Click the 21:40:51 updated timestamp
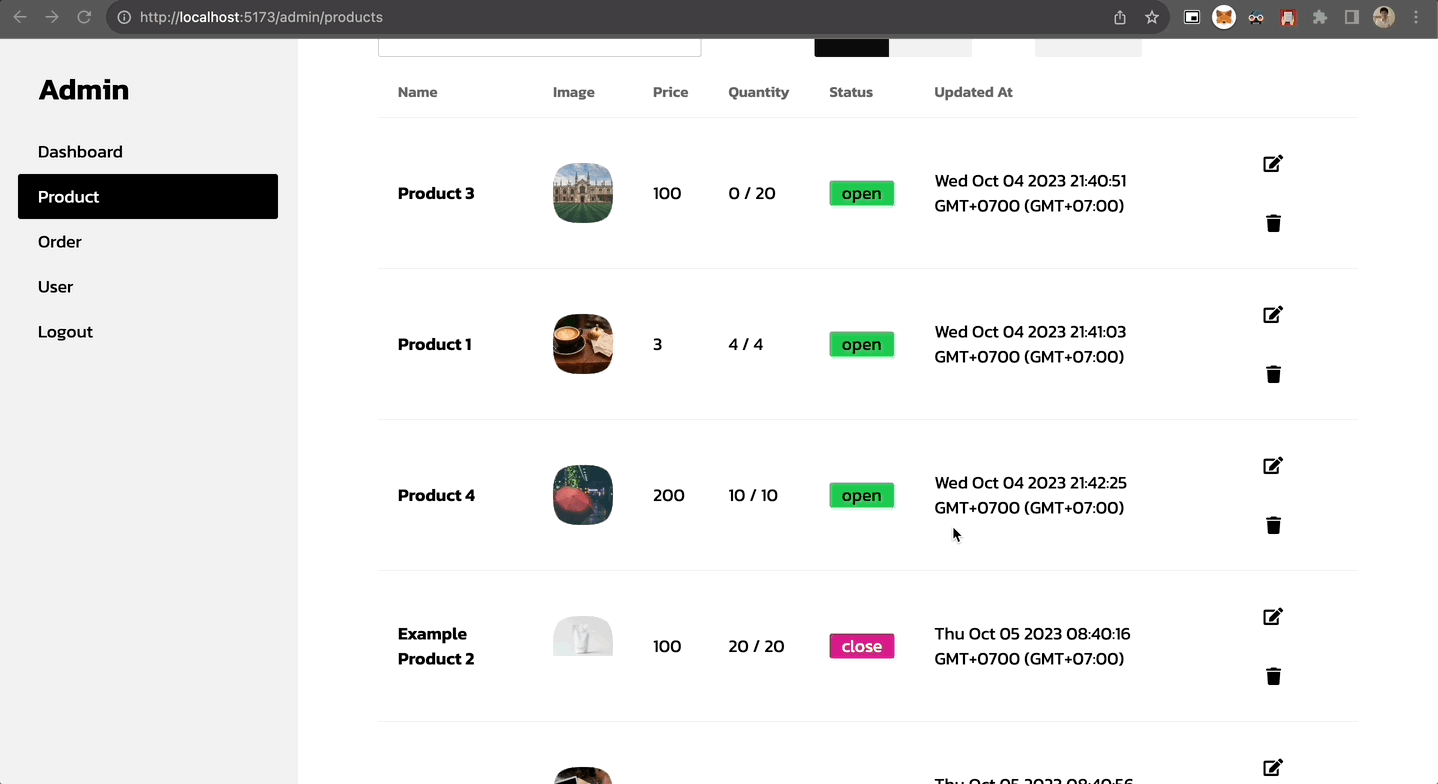The height and width of the screenshot is (784, 1438). pos(1030,194)
